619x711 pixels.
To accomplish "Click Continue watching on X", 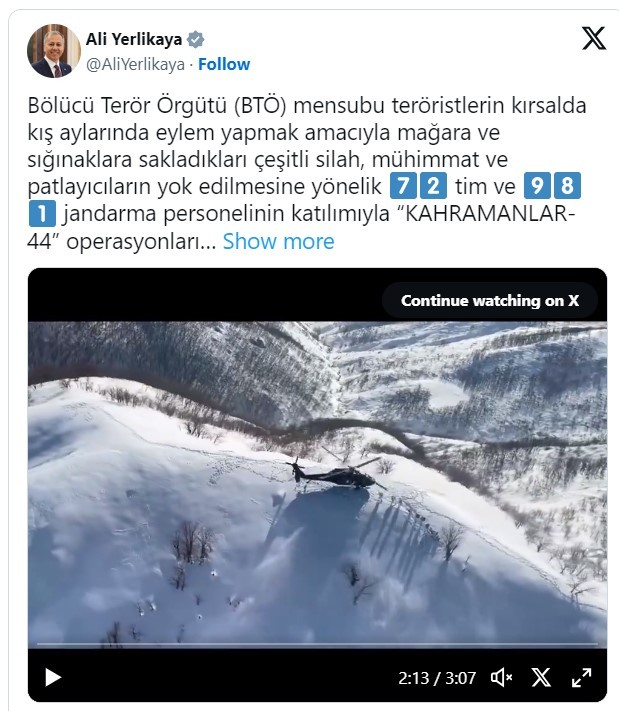I will (x=490, y=300).
